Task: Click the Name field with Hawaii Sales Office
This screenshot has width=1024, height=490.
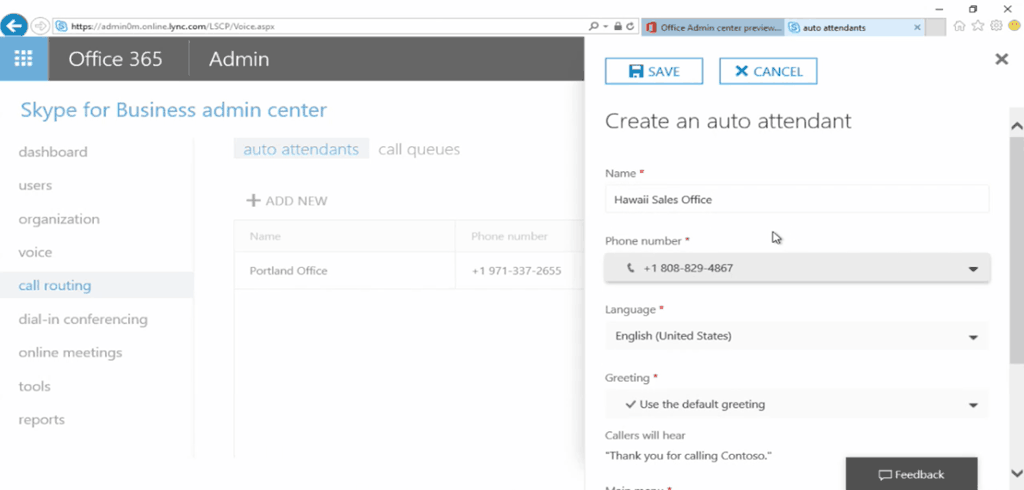Action: coord(796,199)
